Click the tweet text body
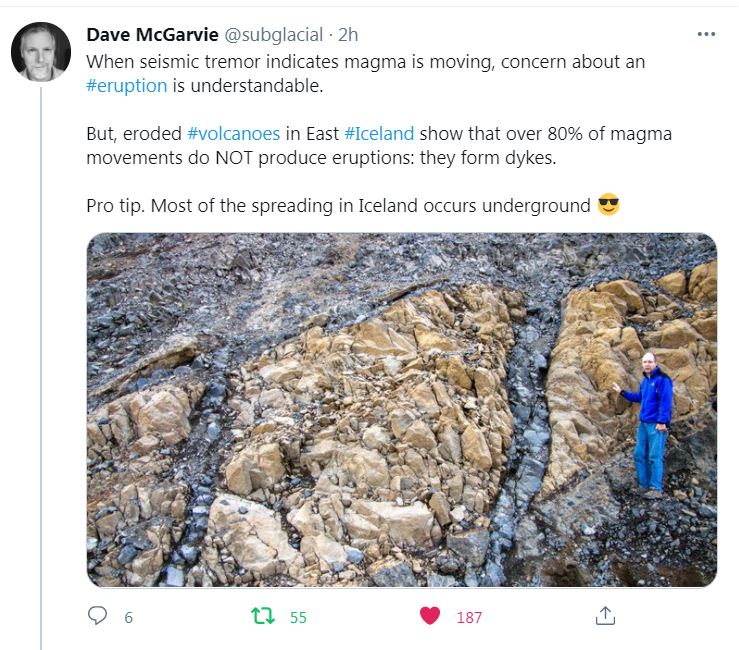 pos(379,134)
